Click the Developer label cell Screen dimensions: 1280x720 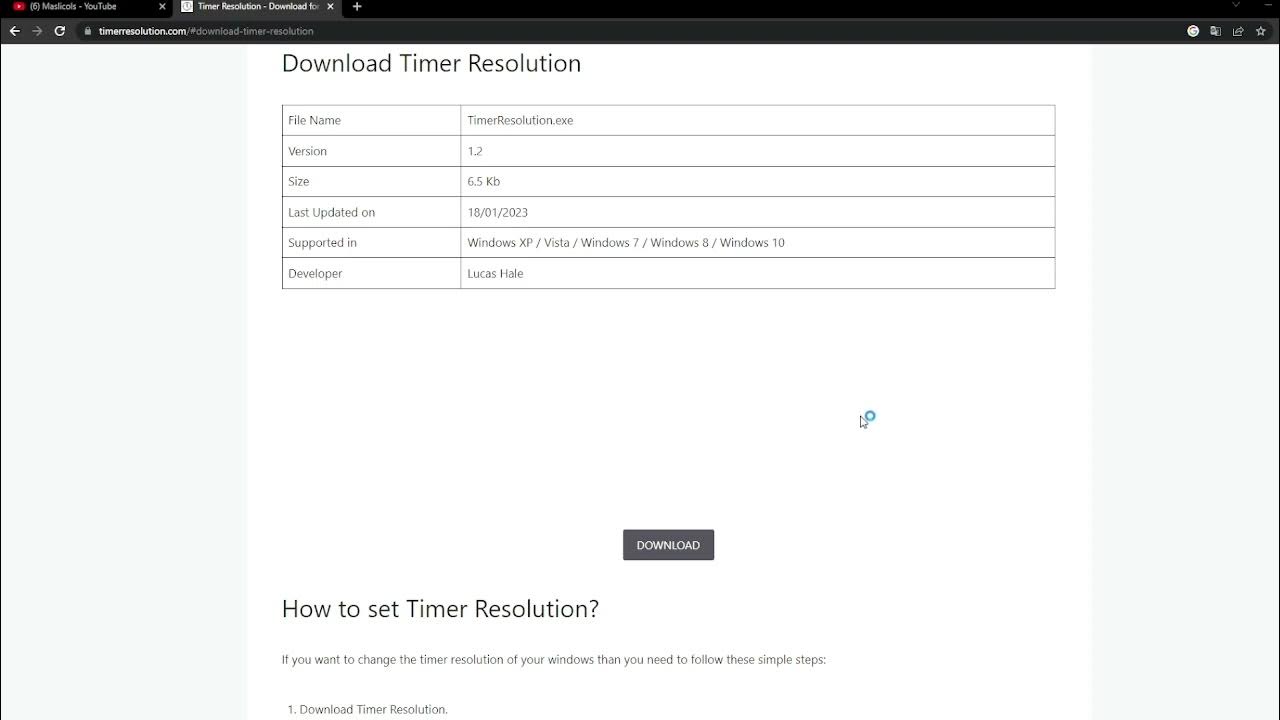pyautogui.click(x=371, y=273)
